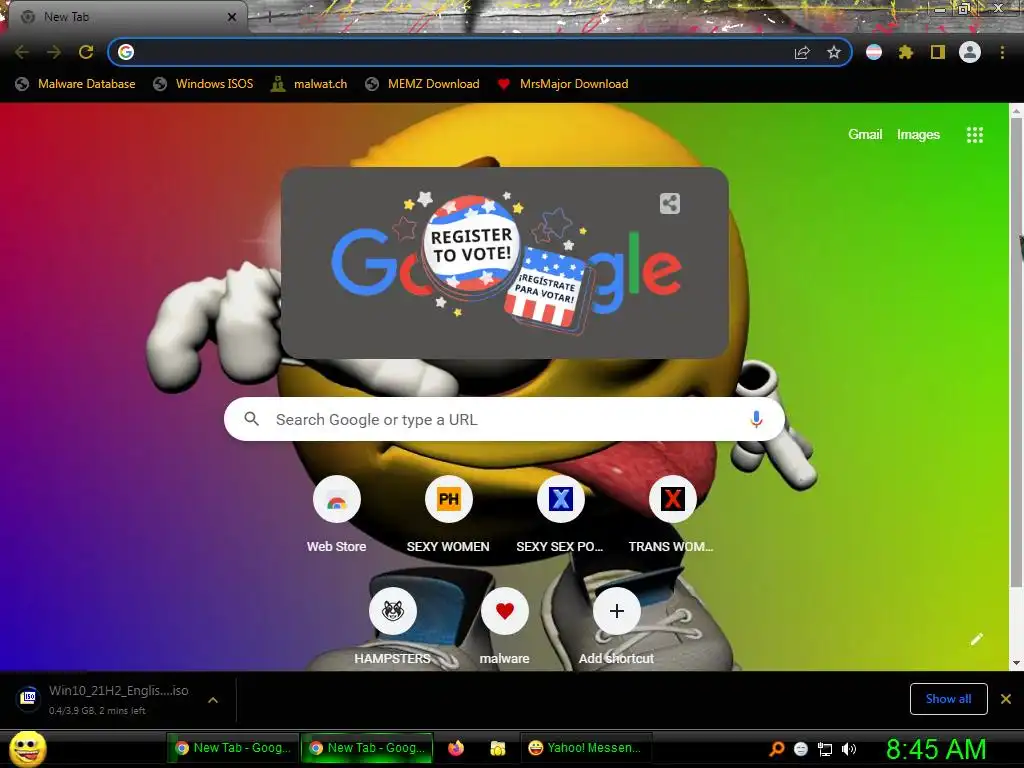Screen dimensions: 1024x768
Task: Open the blue X shortcut tile
Action: 560,500
